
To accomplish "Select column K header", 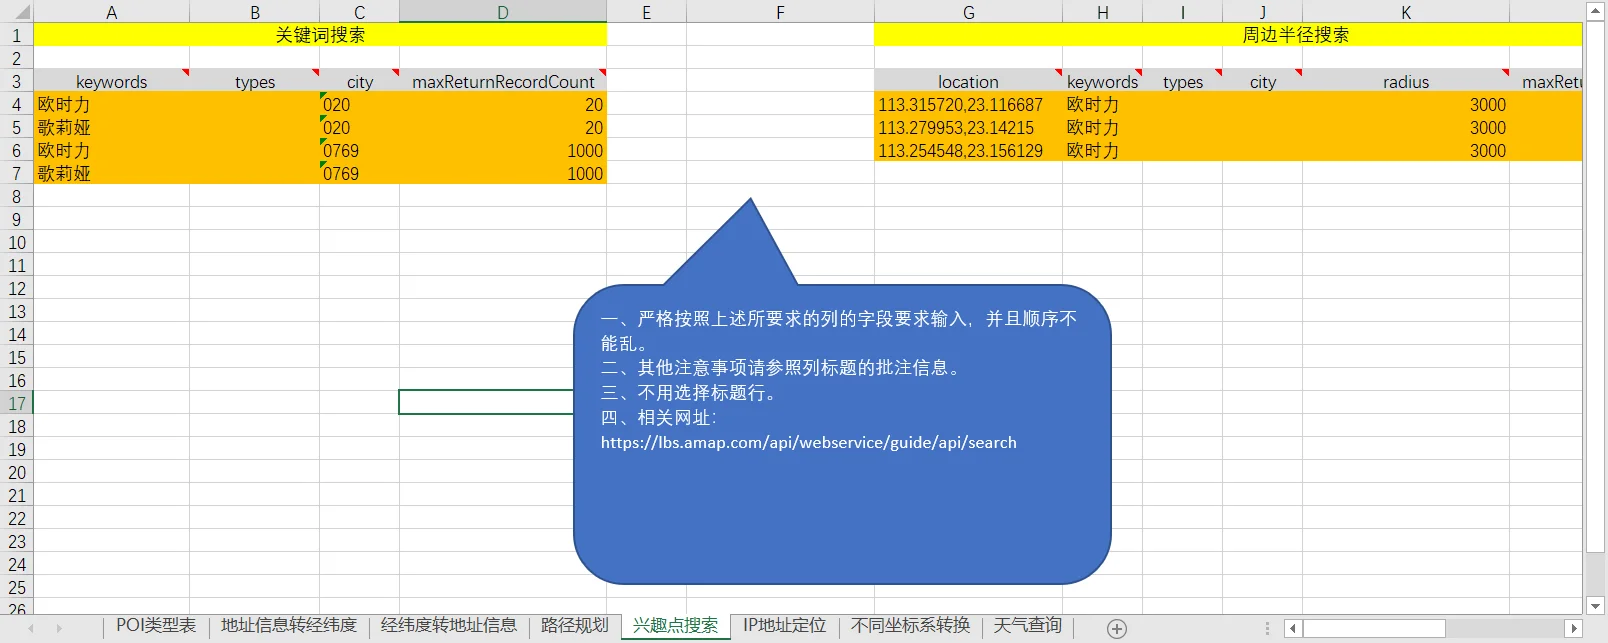I will (x=1406, y=12).
